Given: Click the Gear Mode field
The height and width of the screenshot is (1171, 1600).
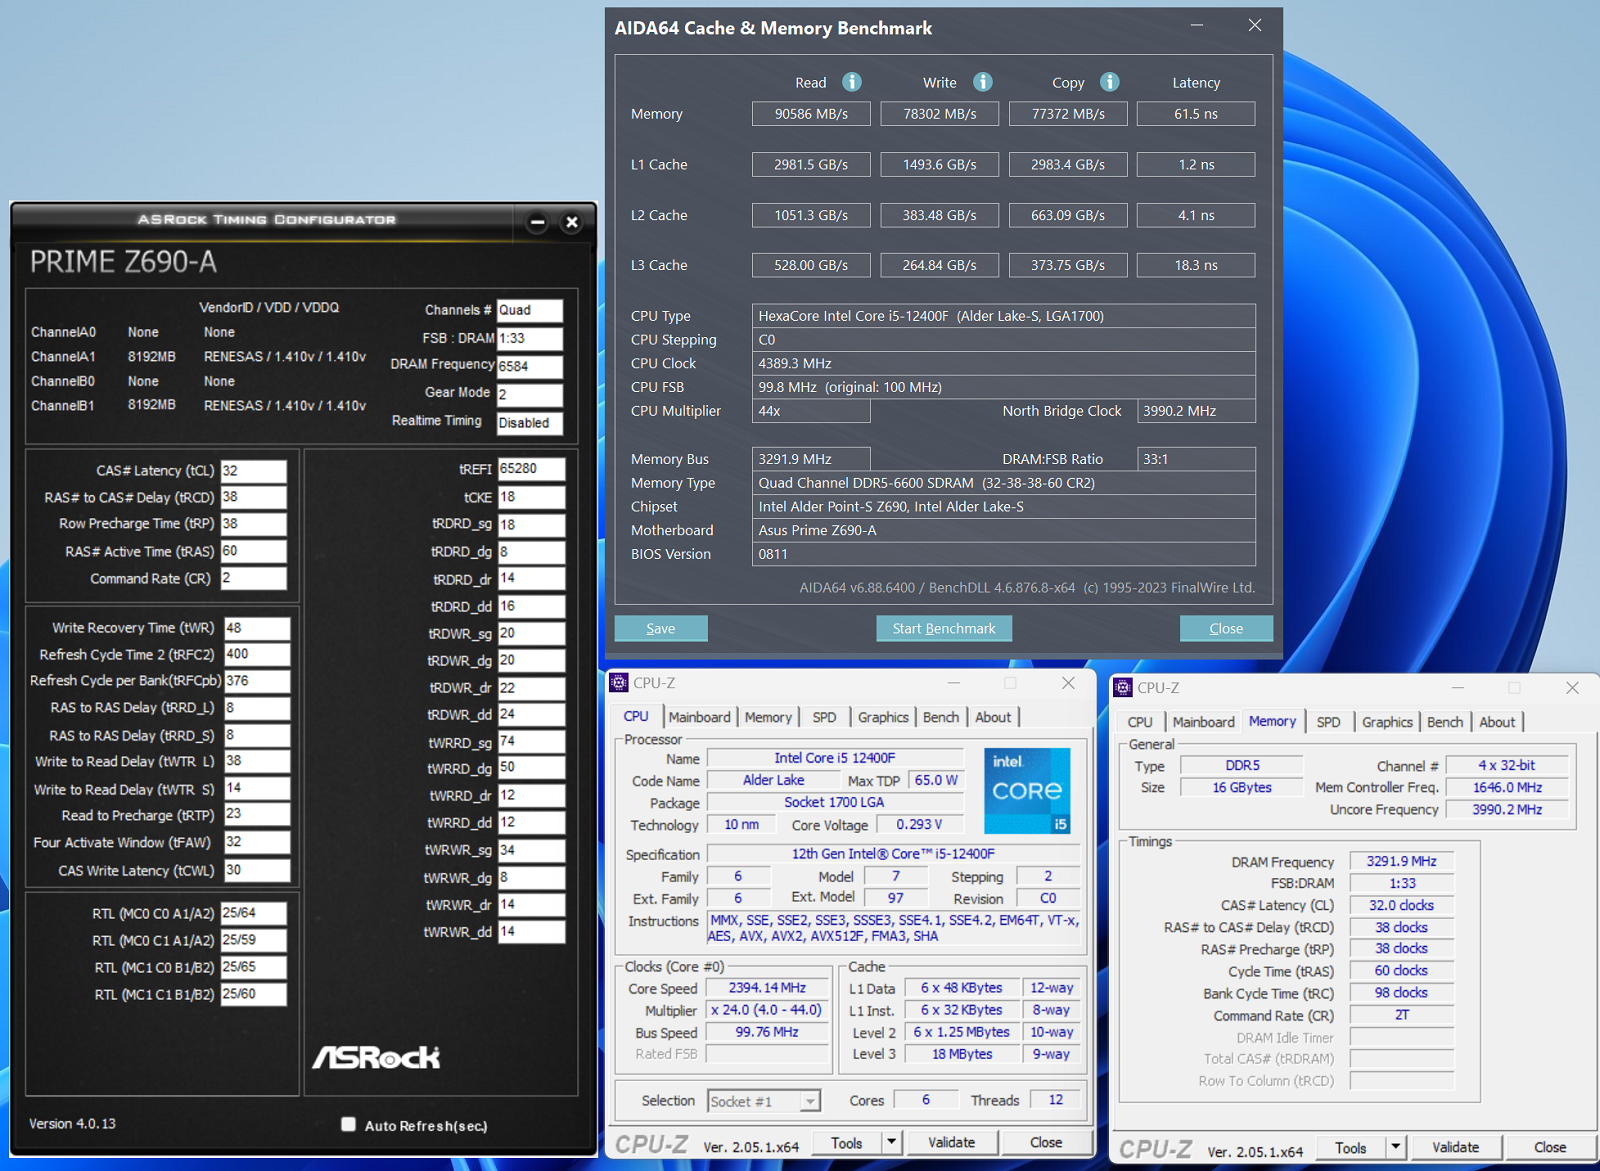Looking at the screenshot, I should tap(530, 394).
